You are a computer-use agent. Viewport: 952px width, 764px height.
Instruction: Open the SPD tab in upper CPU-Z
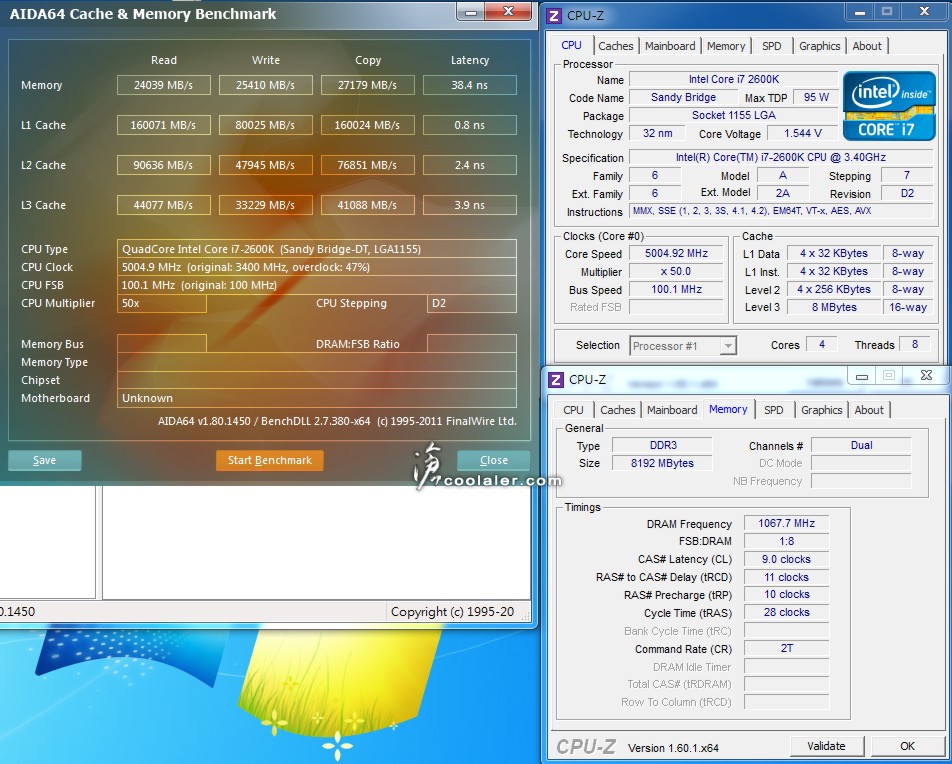(772, 46)
